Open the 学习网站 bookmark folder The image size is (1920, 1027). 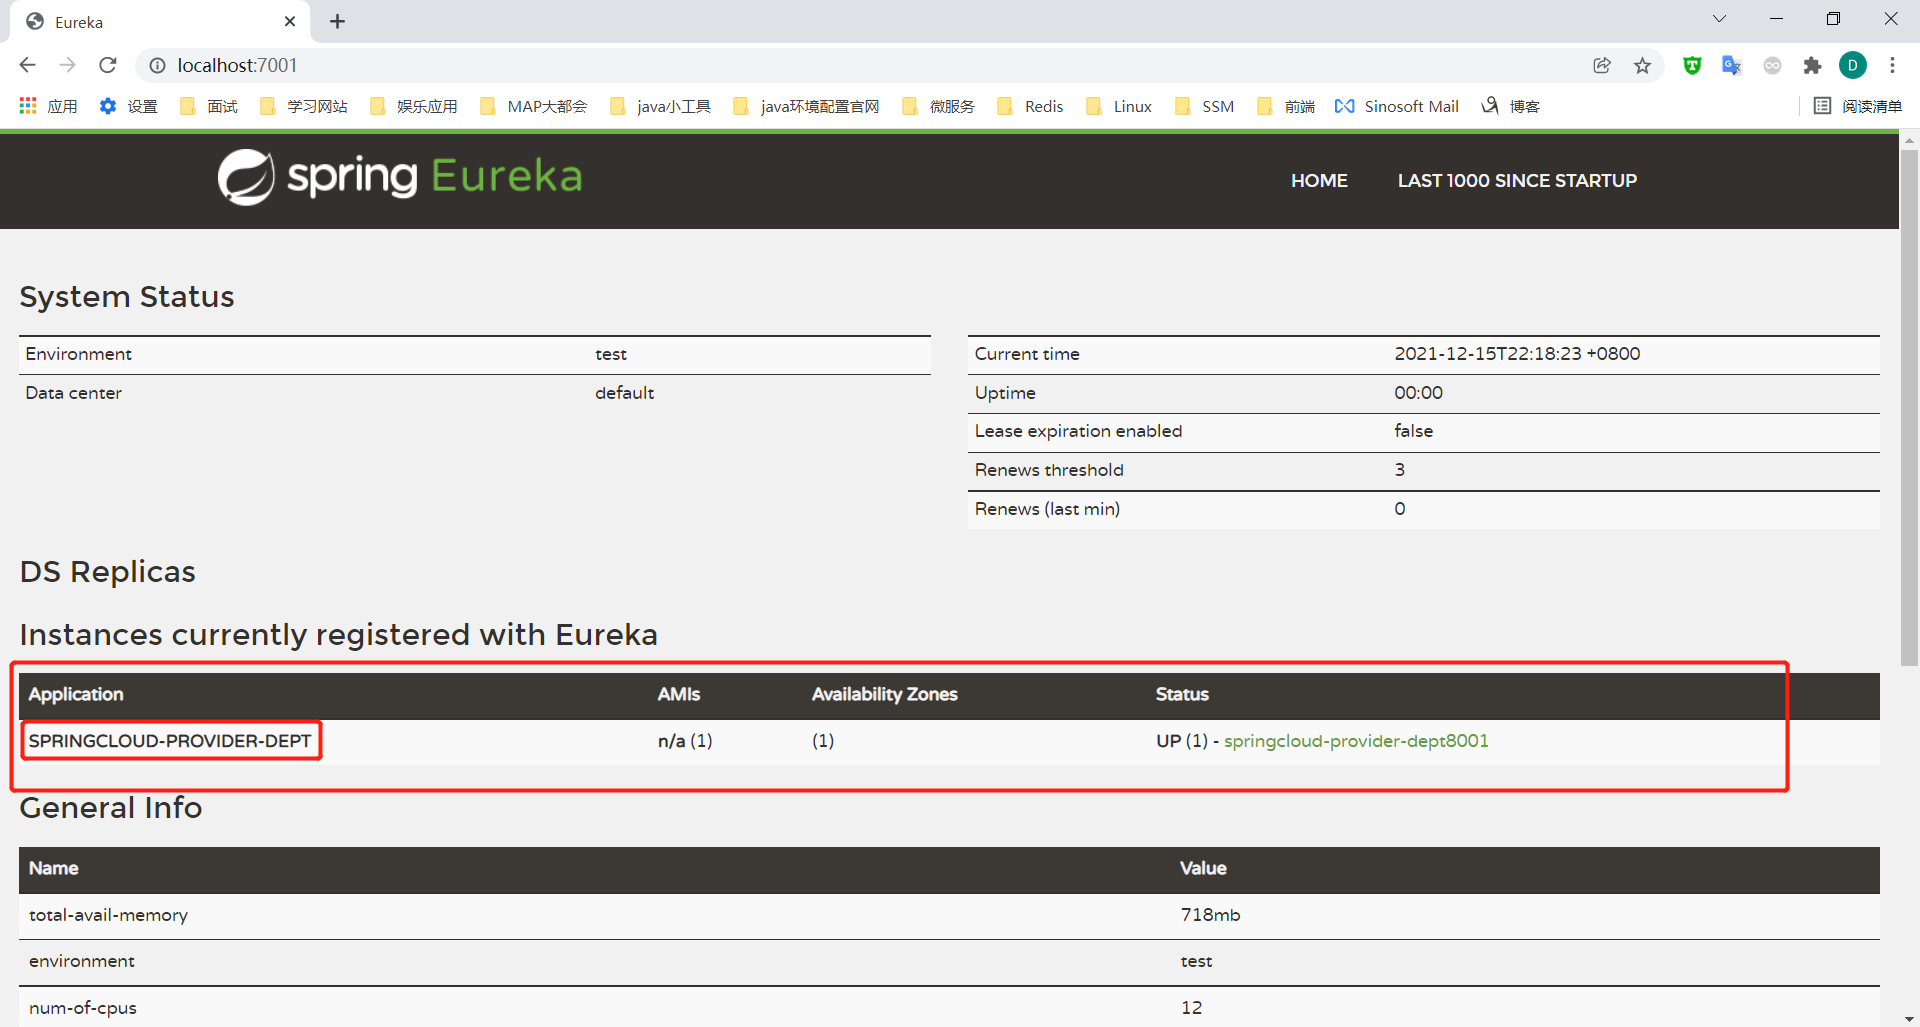pos(303,106)
